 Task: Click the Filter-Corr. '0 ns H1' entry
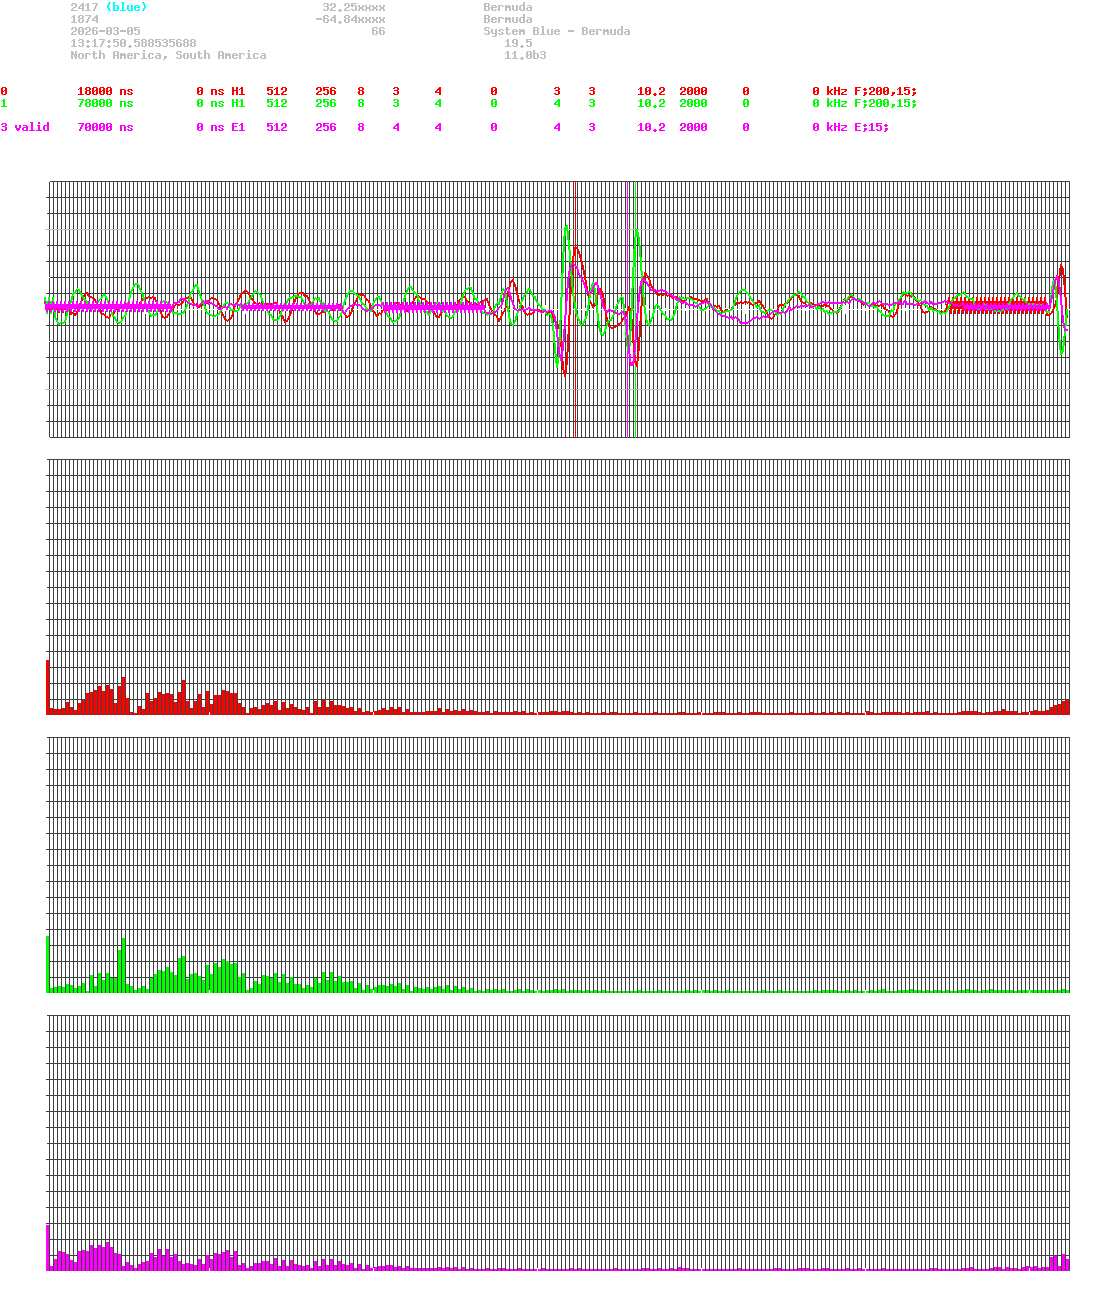tap(221, 91)
